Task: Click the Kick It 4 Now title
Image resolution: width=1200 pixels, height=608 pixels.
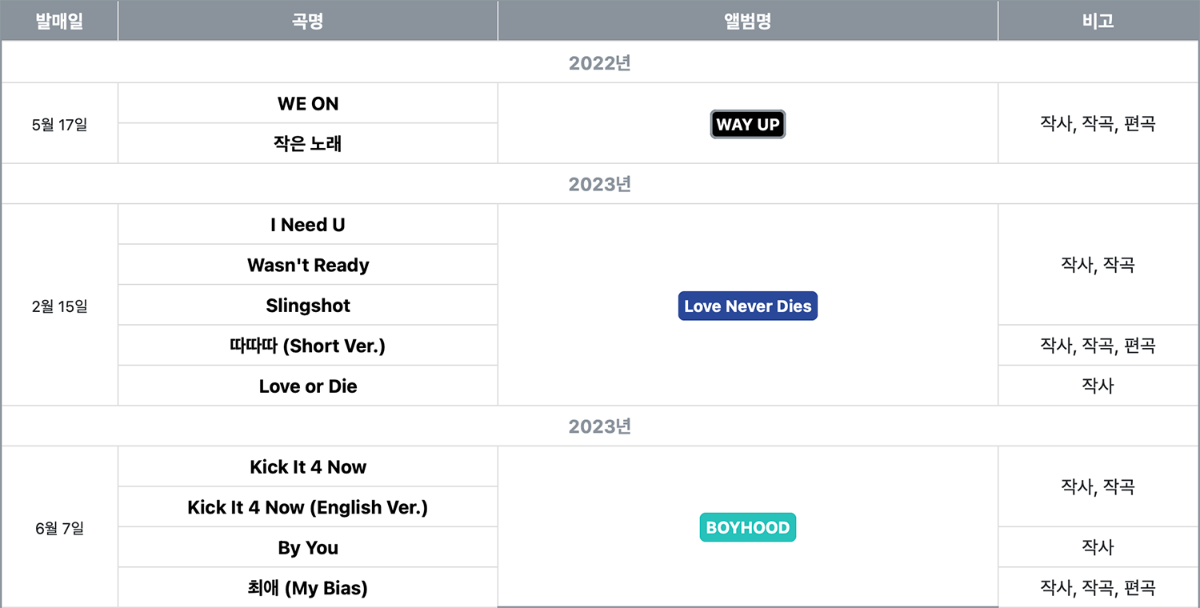Action: [x=308, y=467]
